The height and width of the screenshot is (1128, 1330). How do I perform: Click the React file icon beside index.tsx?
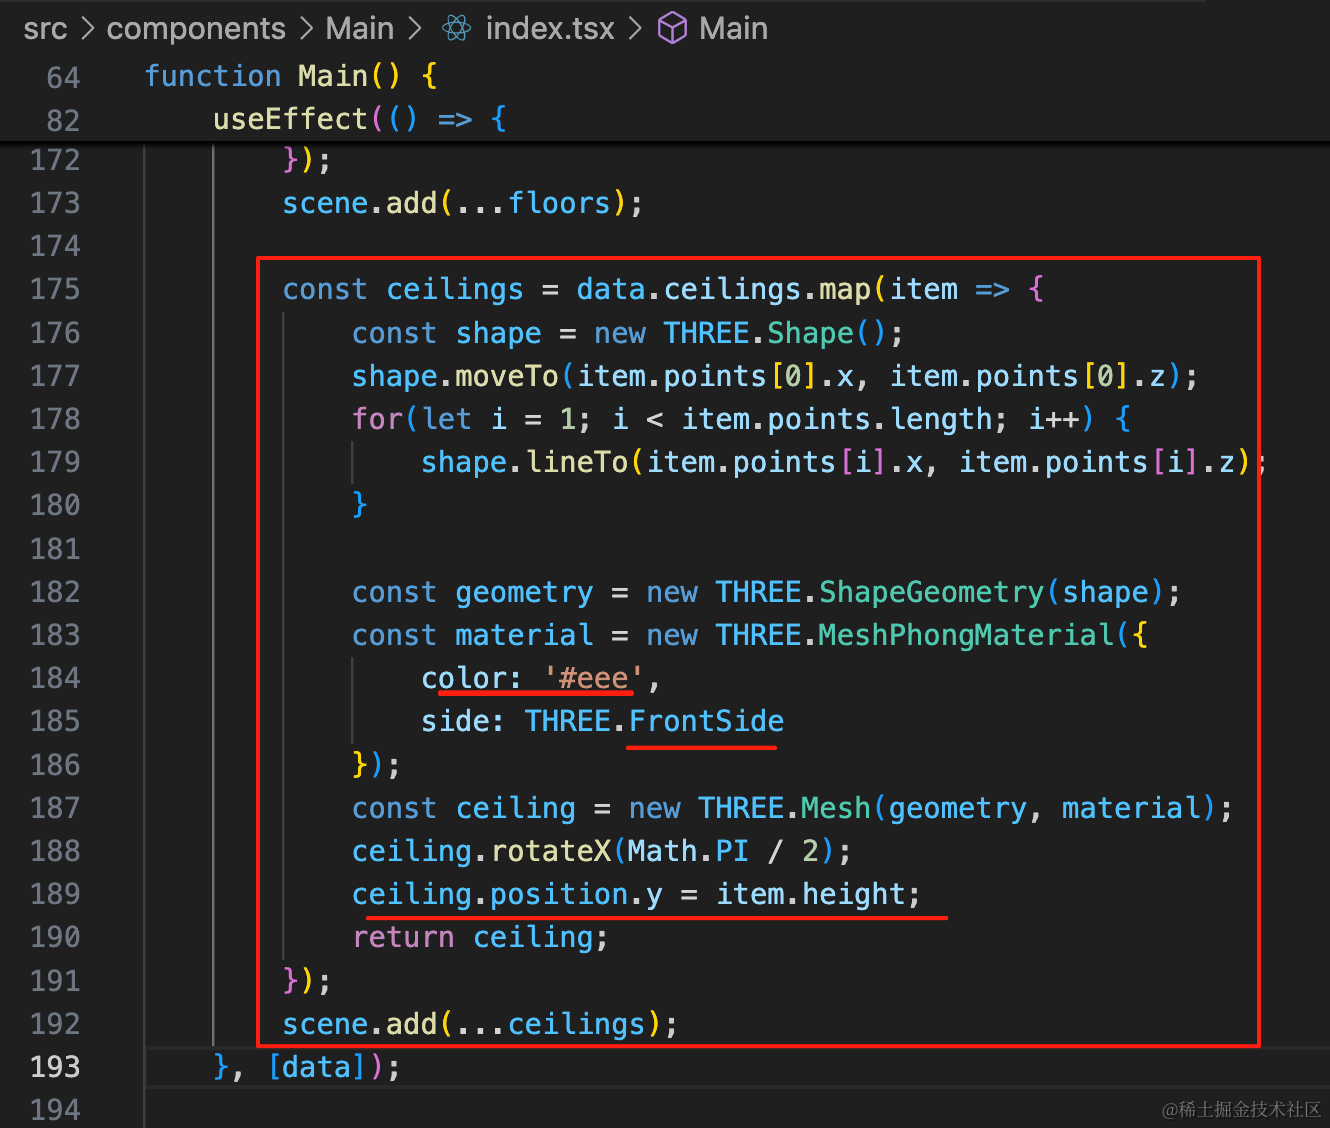[x=457, y=28]
